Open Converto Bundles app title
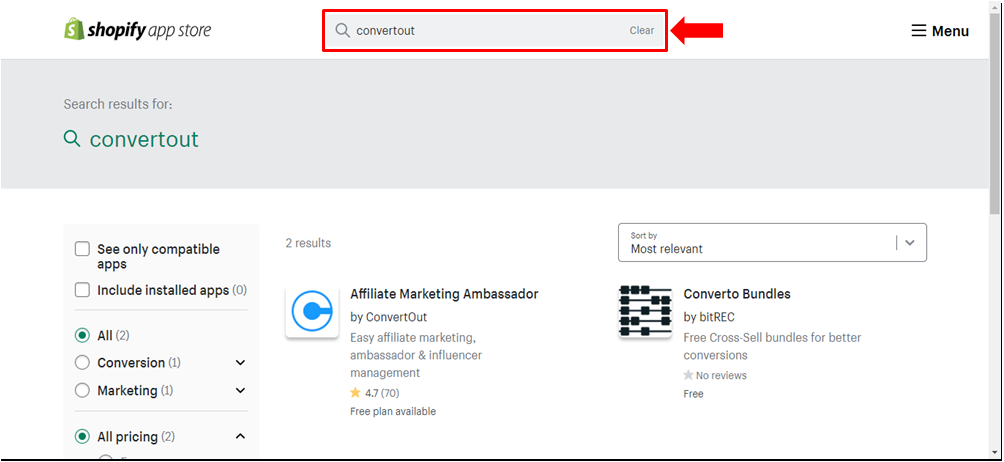 (737, 294)
